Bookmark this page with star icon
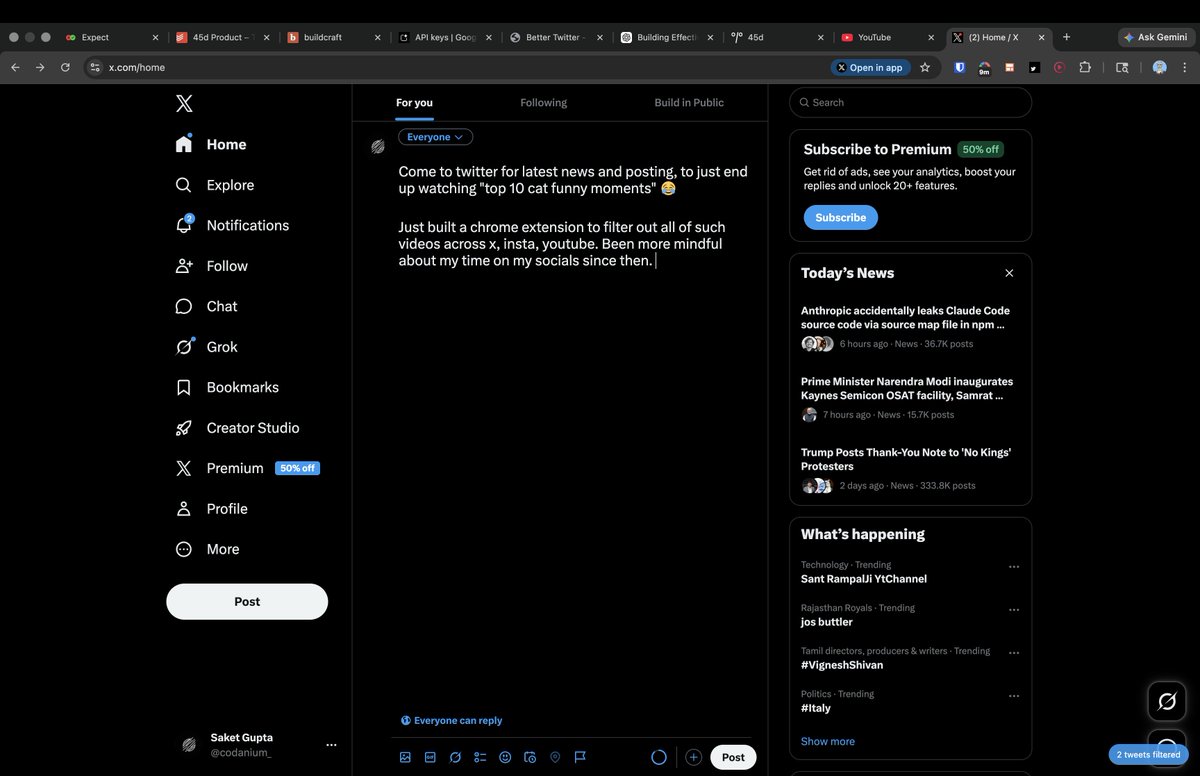Viewport: 1200px width, 776px height. tap(925, 67)
